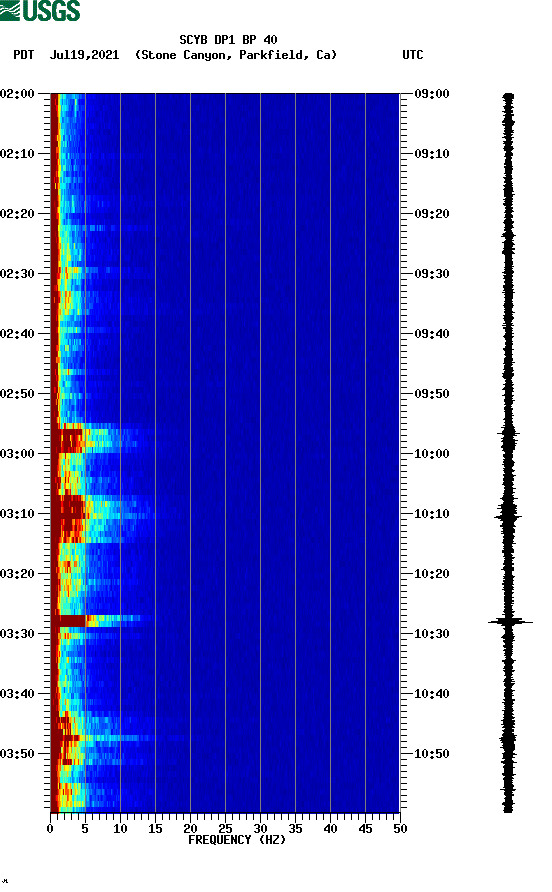This screenshot has height=892, width=552.
Task: Click the 03:50 PDT time label
Action: coord(17,754)
